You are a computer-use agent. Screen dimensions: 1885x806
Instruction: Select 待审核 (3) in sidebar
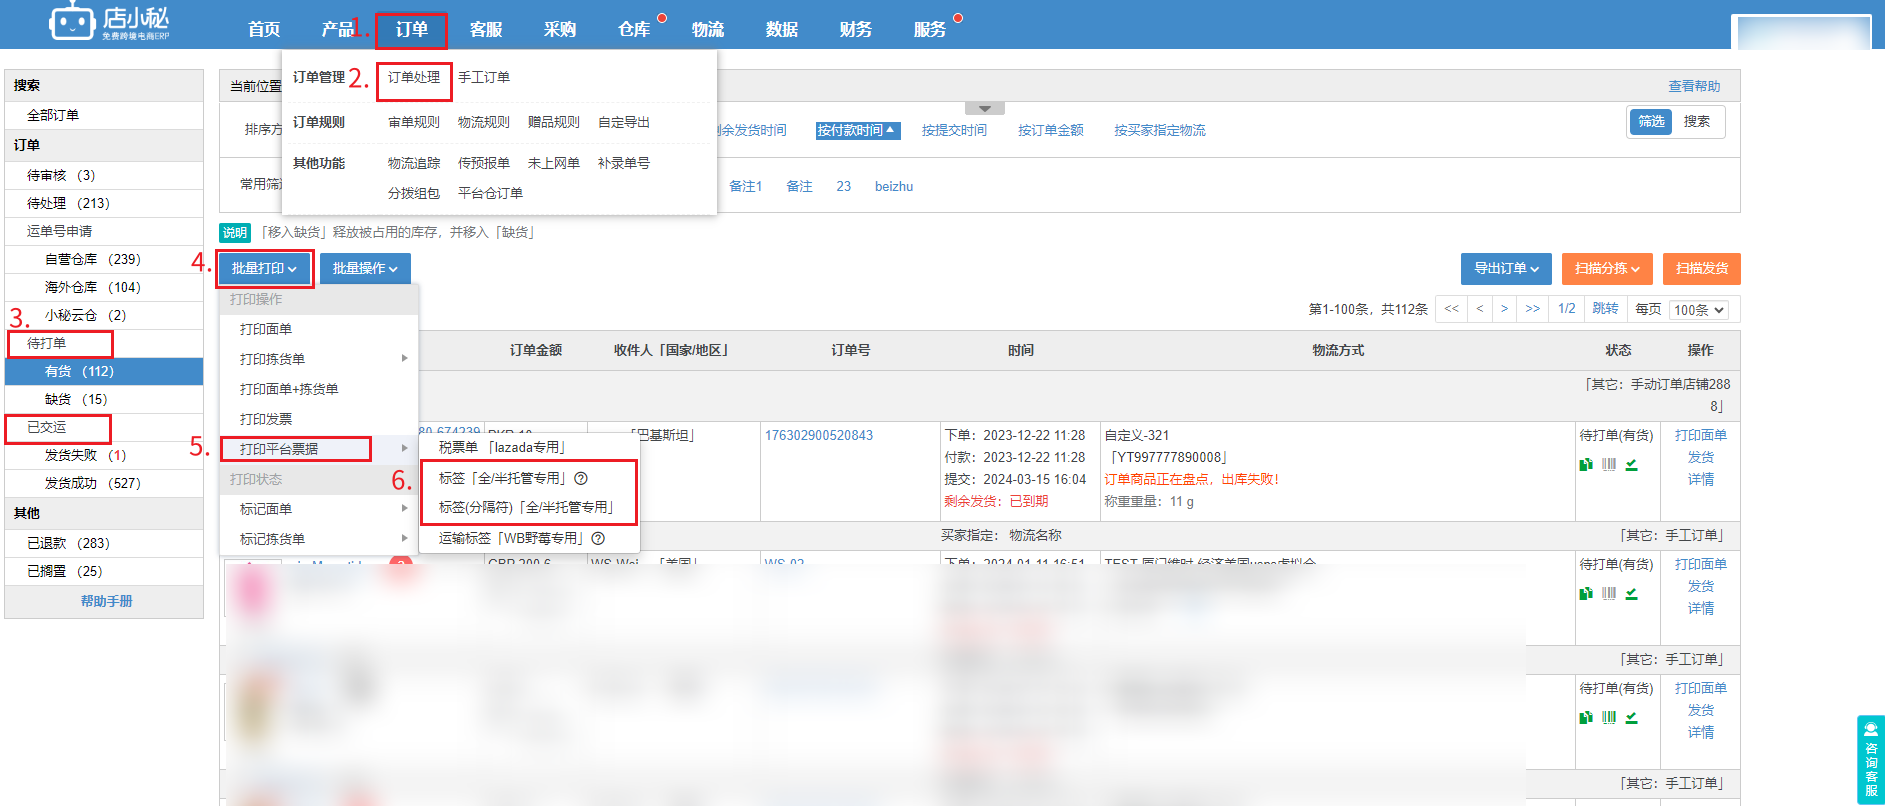point(104,175)
